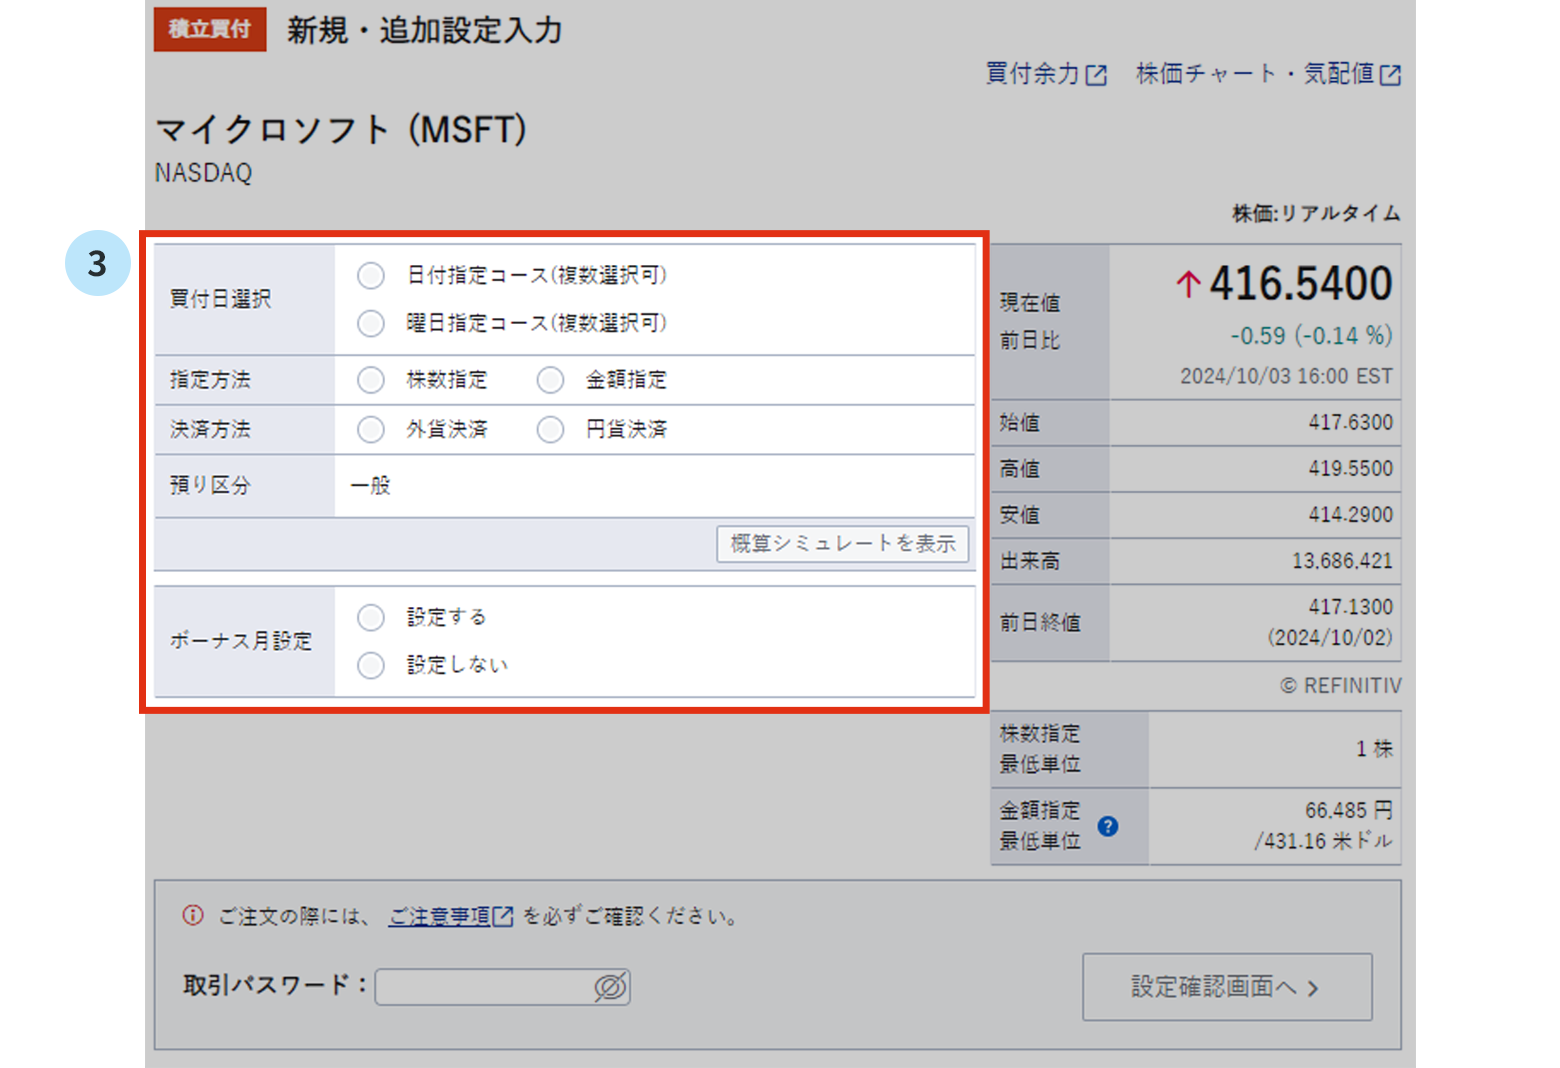
Task: Click 指定方法 row label
Action: [210, 380]
